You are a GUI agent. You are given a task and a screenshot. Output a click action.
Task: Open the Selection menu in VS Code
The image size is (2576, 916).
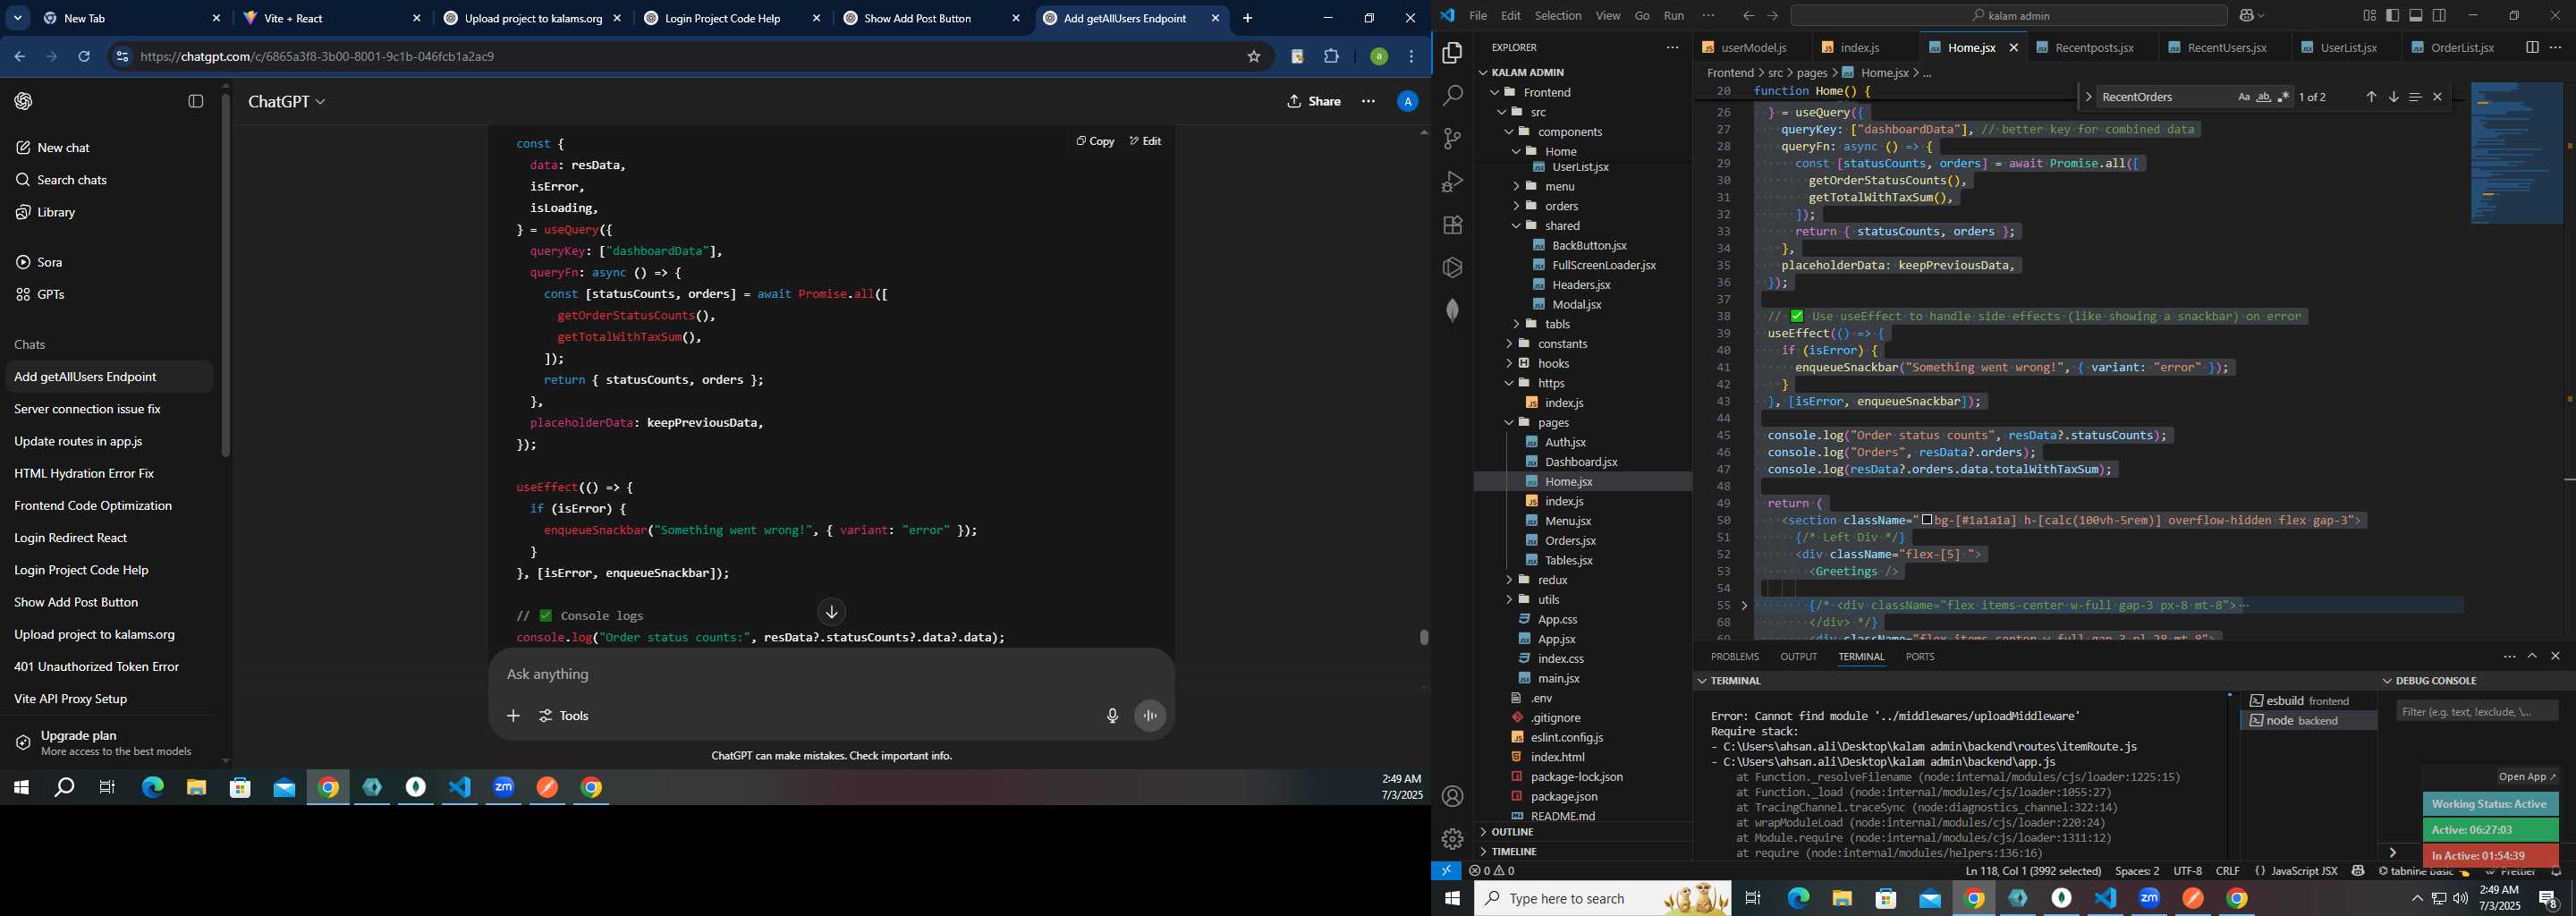[1558, 15]
